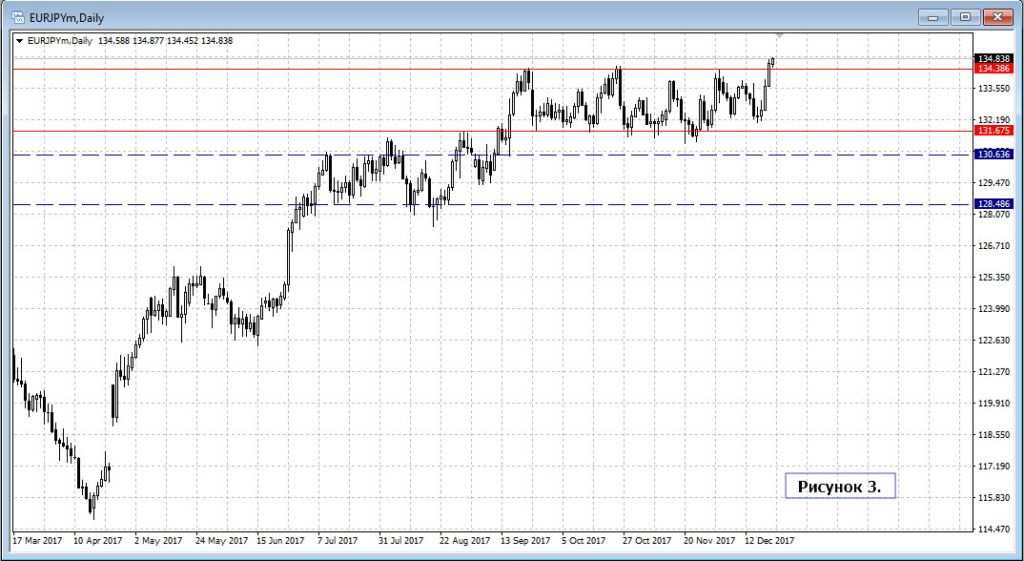The height and width of the screenshot is (561, 1024).
Task: Click the 10 Apr 2017 date on time axis
Action: point(89,540)
